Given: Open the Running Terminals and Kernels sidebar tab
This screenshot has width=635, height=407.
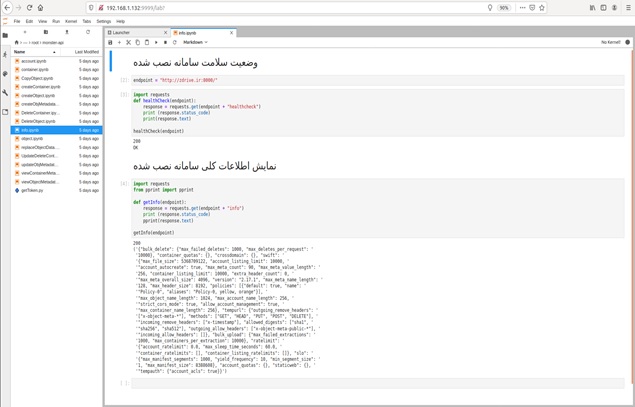Looking at the screenshot, I should [5, 54].
